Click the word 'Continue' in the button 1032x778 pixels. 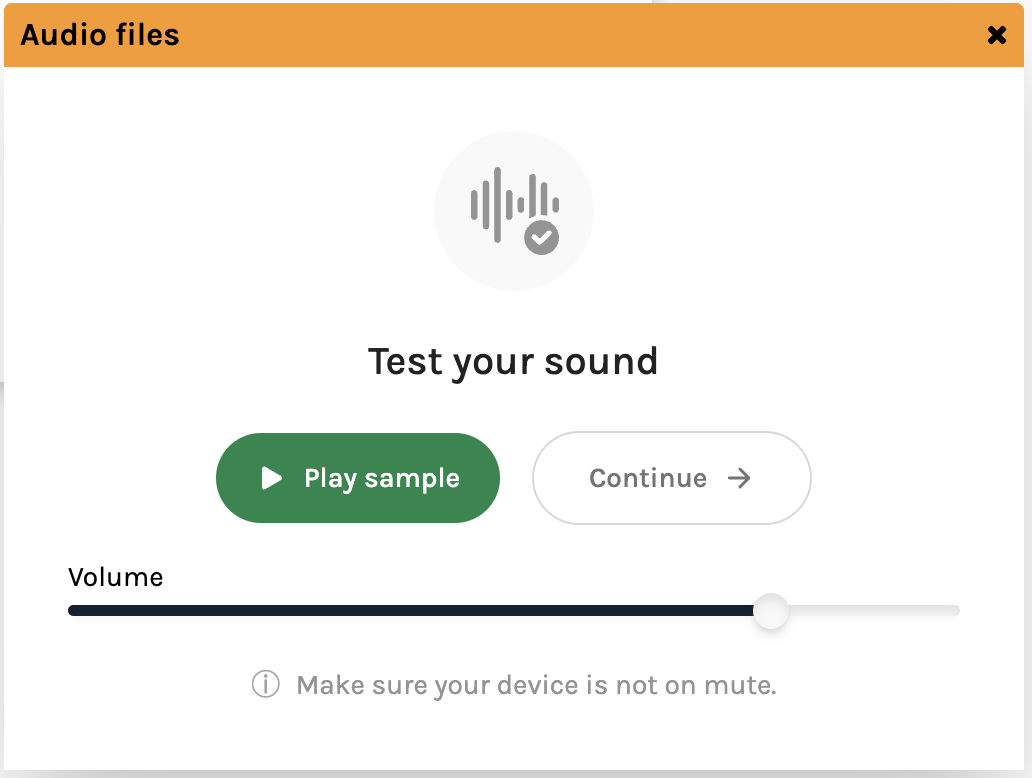click(647, 478)
